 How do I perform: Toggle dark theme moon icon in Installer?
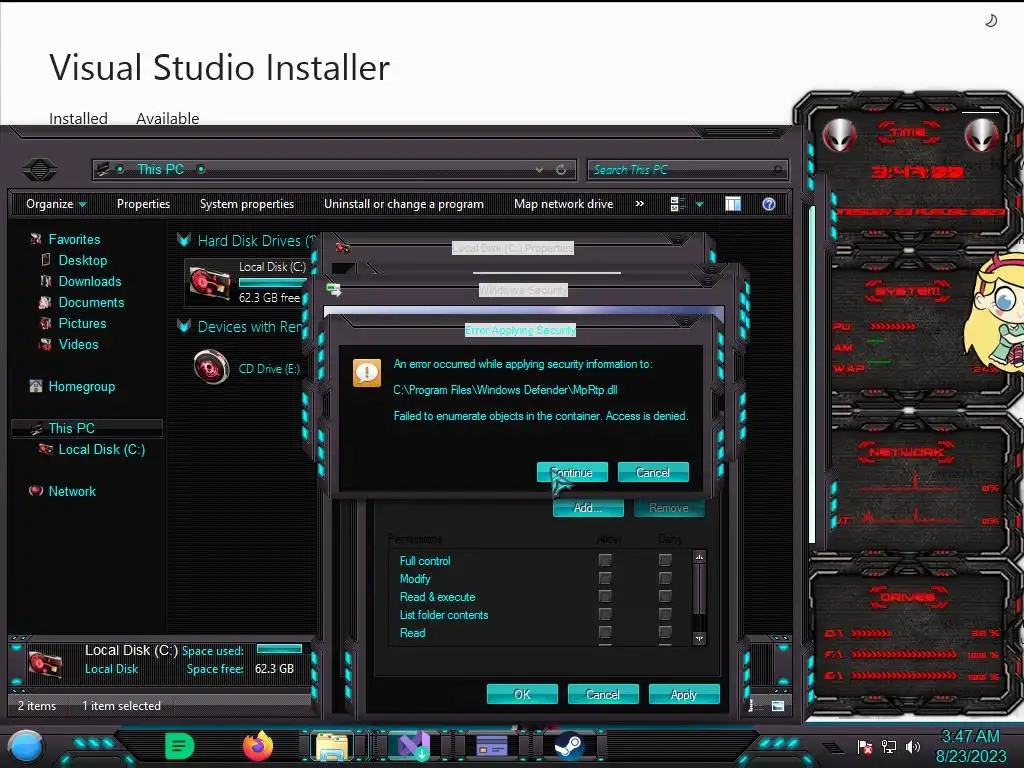[x=991, y=21]
